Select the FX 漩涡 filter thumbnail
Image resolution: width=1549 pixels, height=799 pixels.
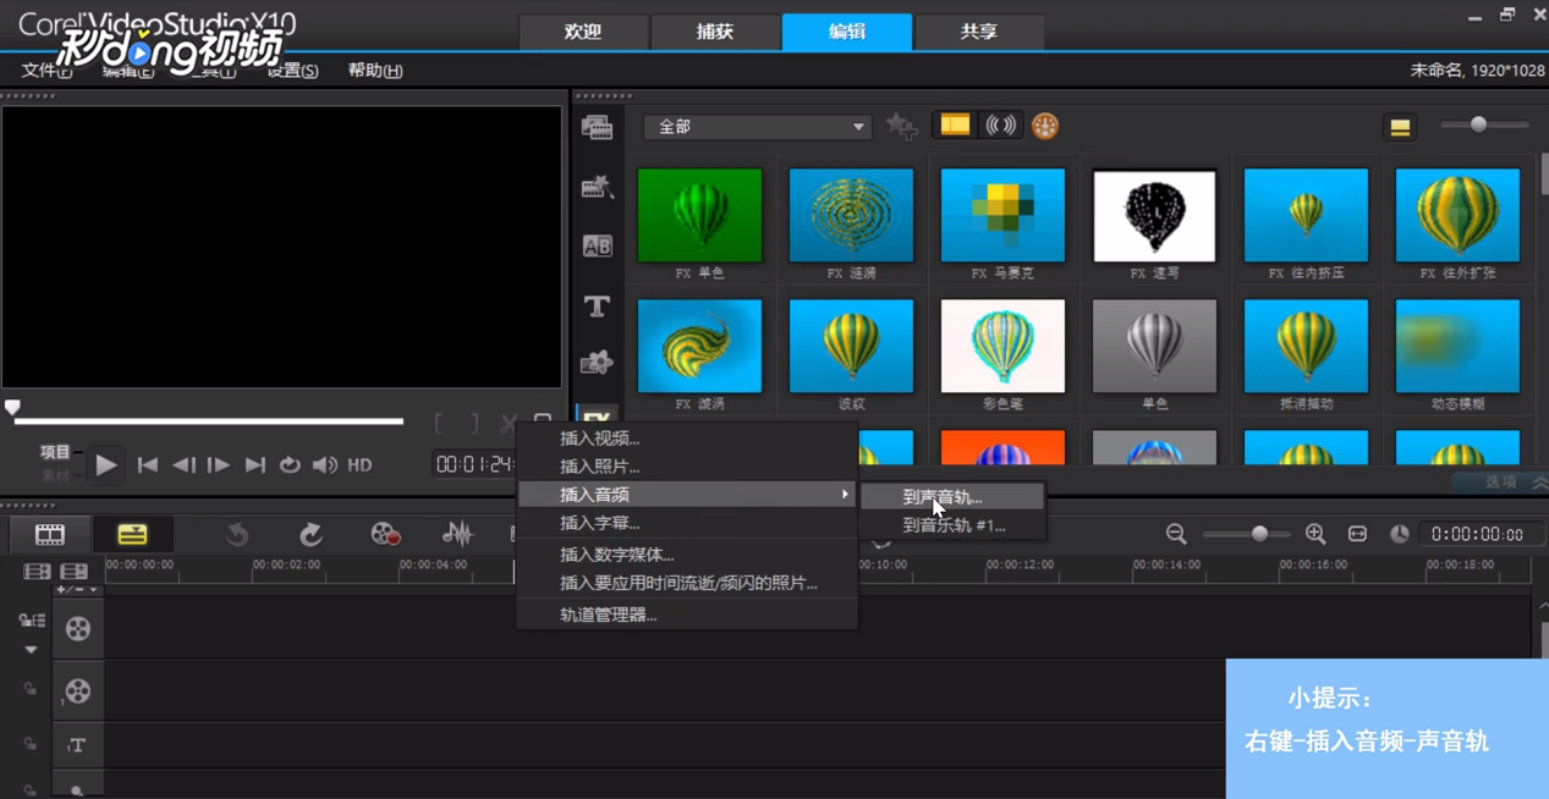pyautogui.click(x=699, y=346)
